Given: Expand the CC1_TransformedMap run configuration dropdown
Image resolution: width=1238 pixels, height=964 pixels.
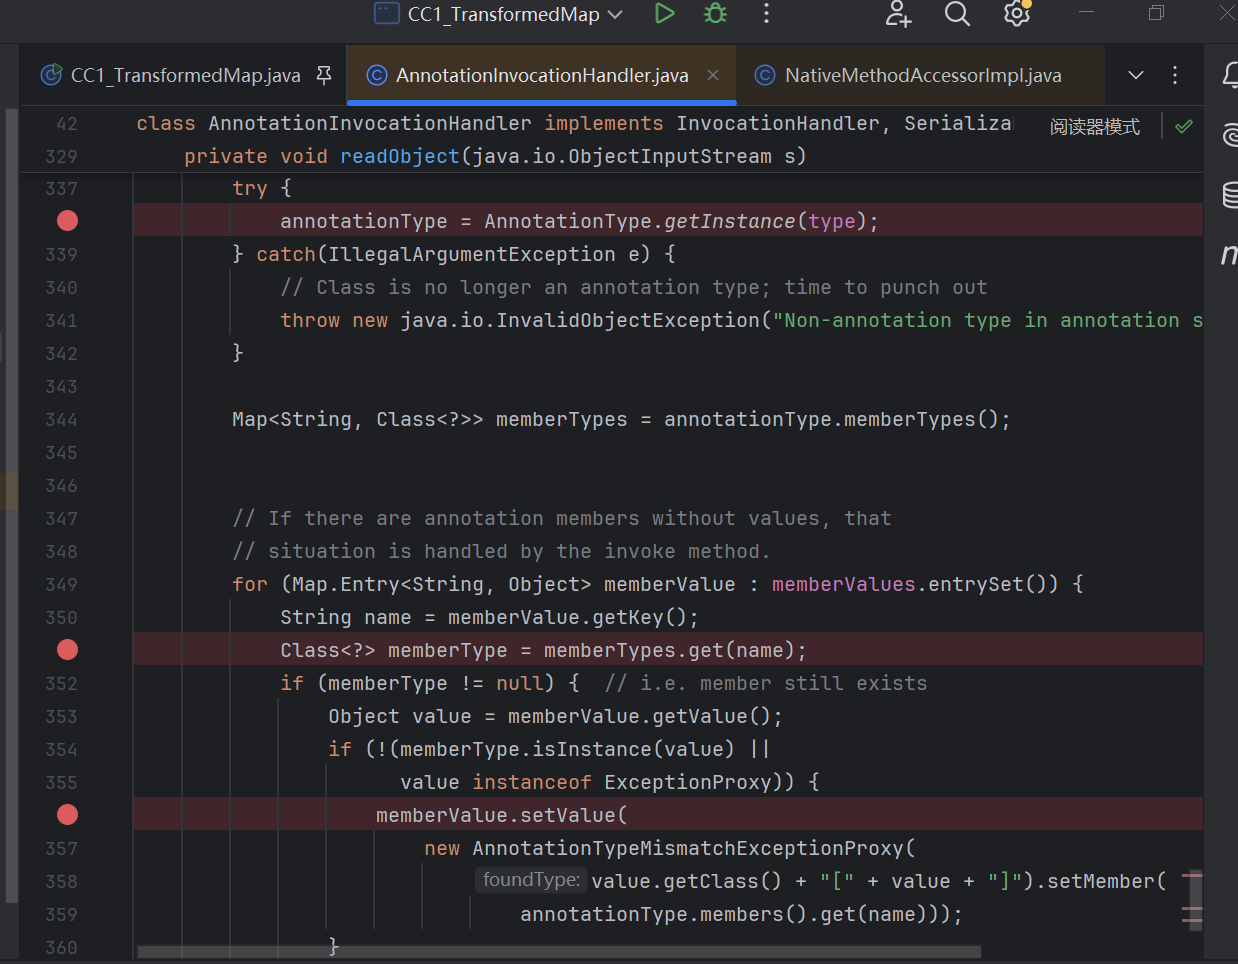Looking at the screenshot, I should 615,14.
